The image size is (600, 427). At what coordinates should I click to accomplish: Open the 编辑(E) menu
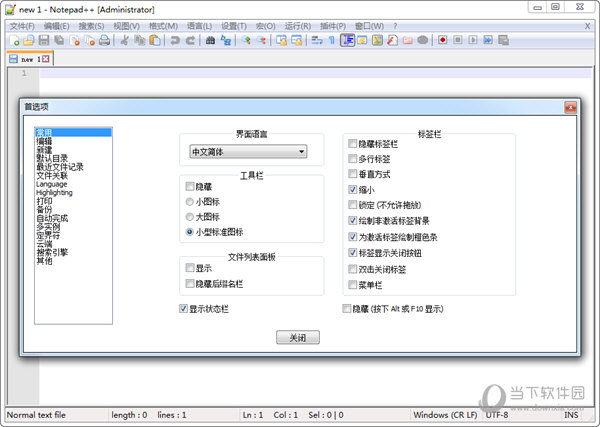56,26
